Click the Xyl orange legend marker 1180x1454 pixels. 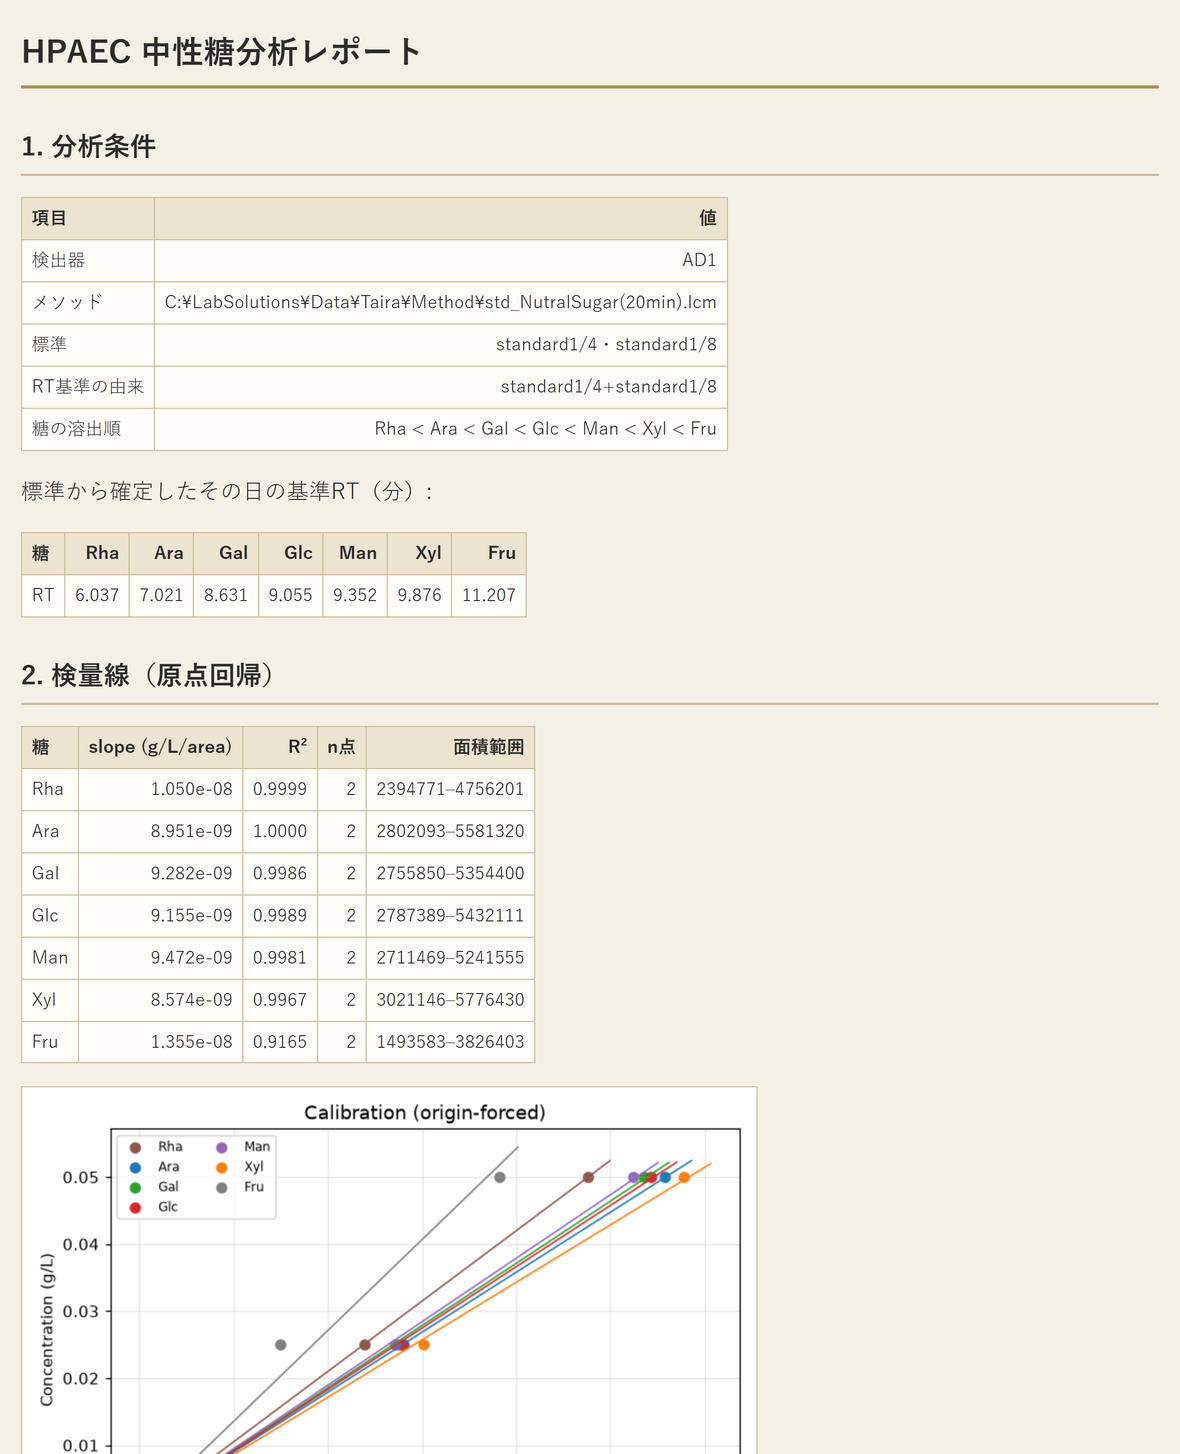[x=222, y=1167]
